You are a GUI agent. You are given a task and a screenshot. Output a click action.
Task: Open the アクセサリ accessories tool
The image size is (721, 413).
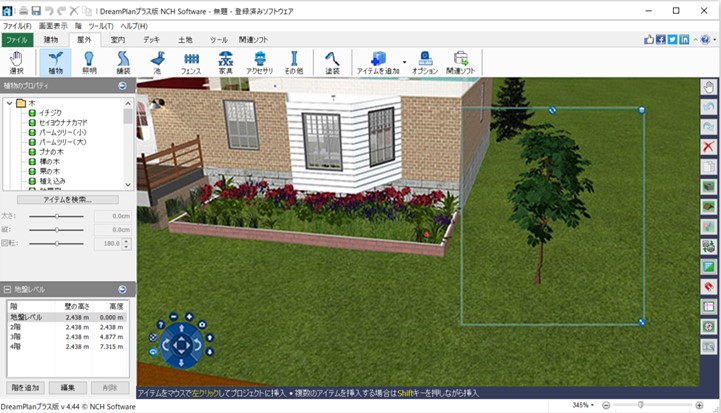[260, 63]
